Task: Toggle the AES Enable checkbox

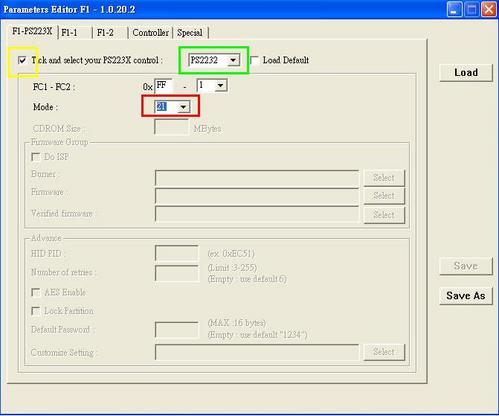Action: [x=35, y=292]
